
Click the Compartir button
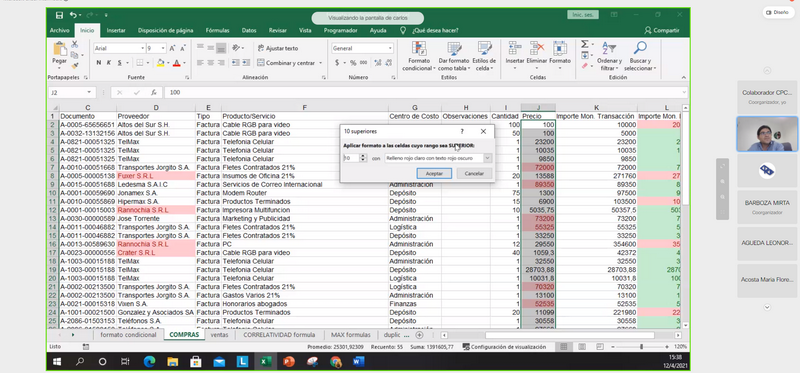coord(662,31)
